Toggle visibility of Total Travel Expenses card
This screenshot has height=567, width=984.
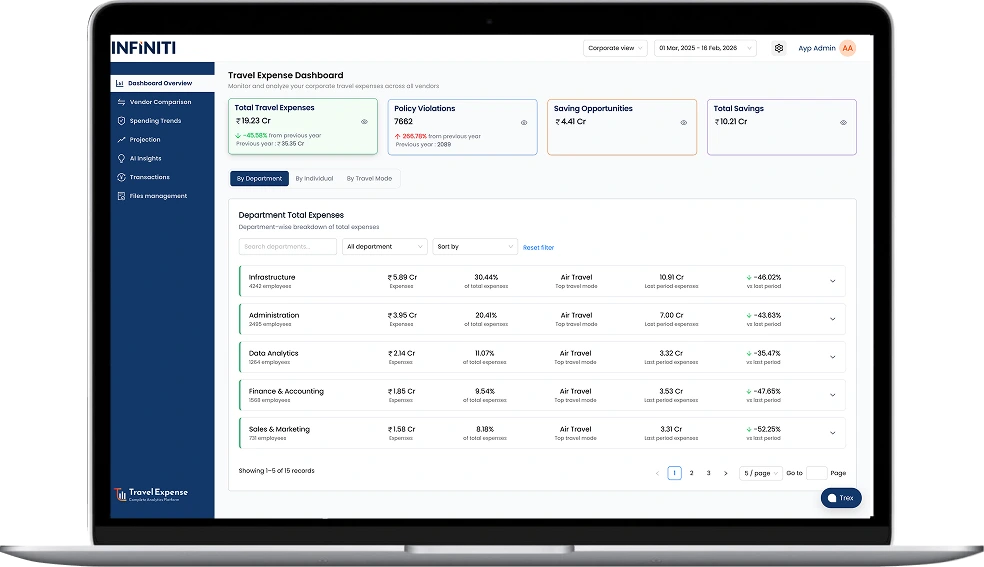tap(364, 122)
